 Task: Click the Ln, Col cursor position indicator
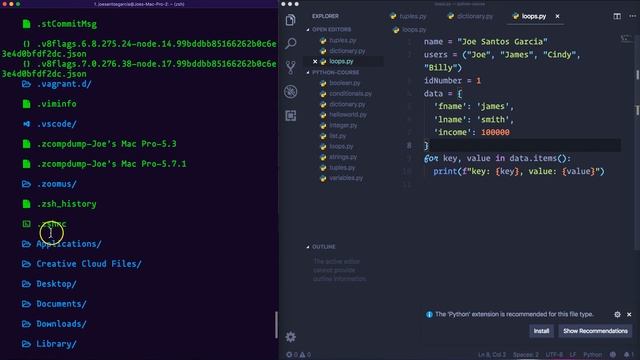[x=492, y=354]
